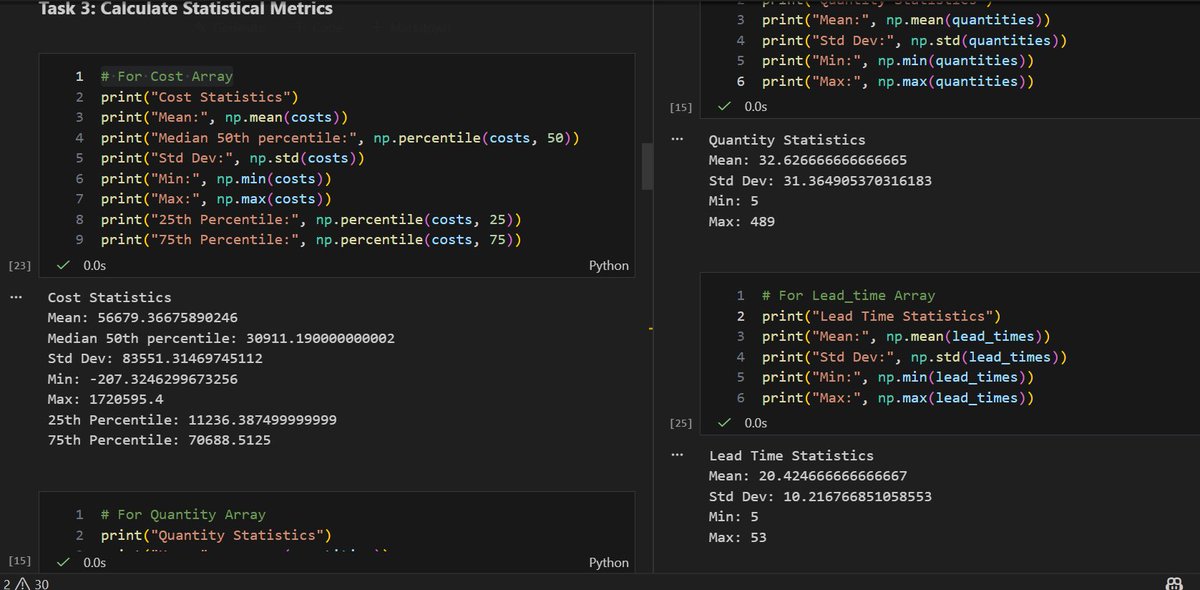Click the Max: 489 output line
1200x590 pixels.
pos(741,222)
